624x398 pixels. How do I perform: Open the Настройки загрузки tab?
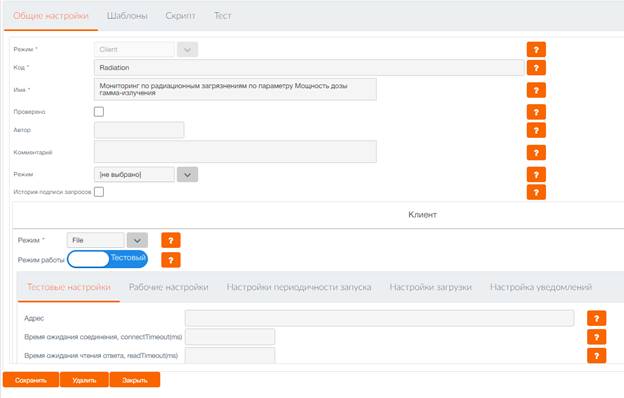point(431,287)
